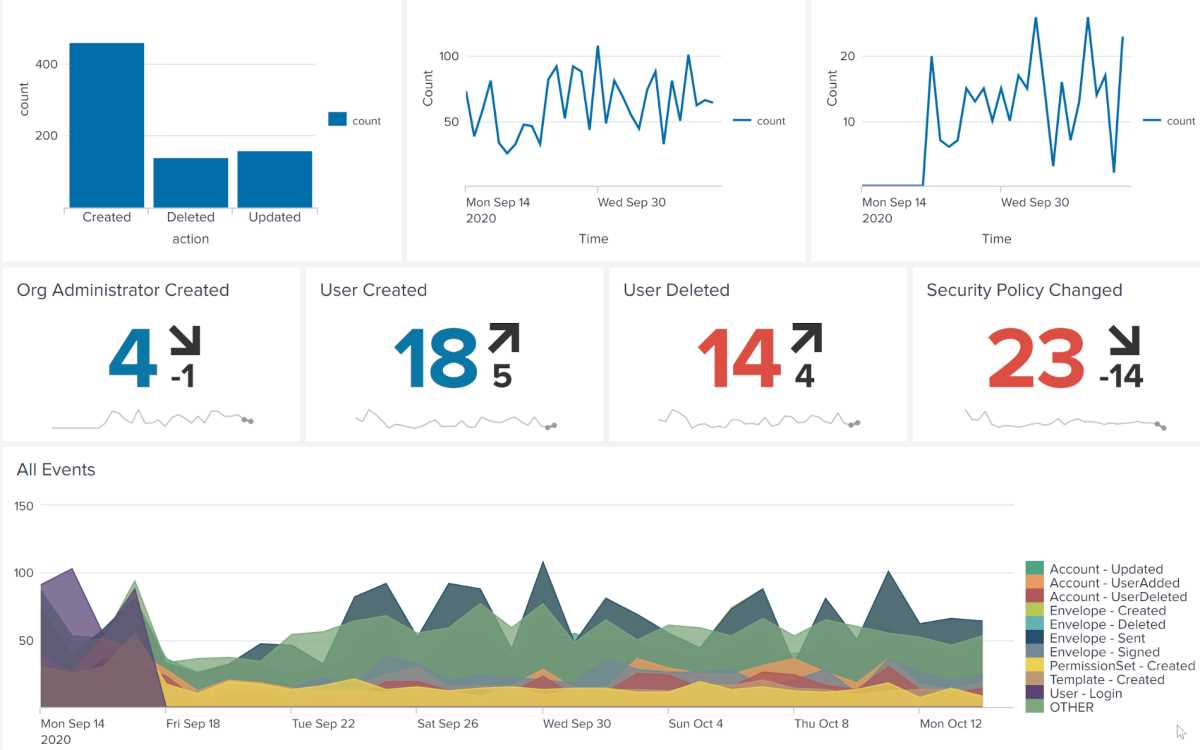Viewport: 1200px width, 750px height.
Task: Click the count legend swatch of the bar chart
Action: [337, 120]
